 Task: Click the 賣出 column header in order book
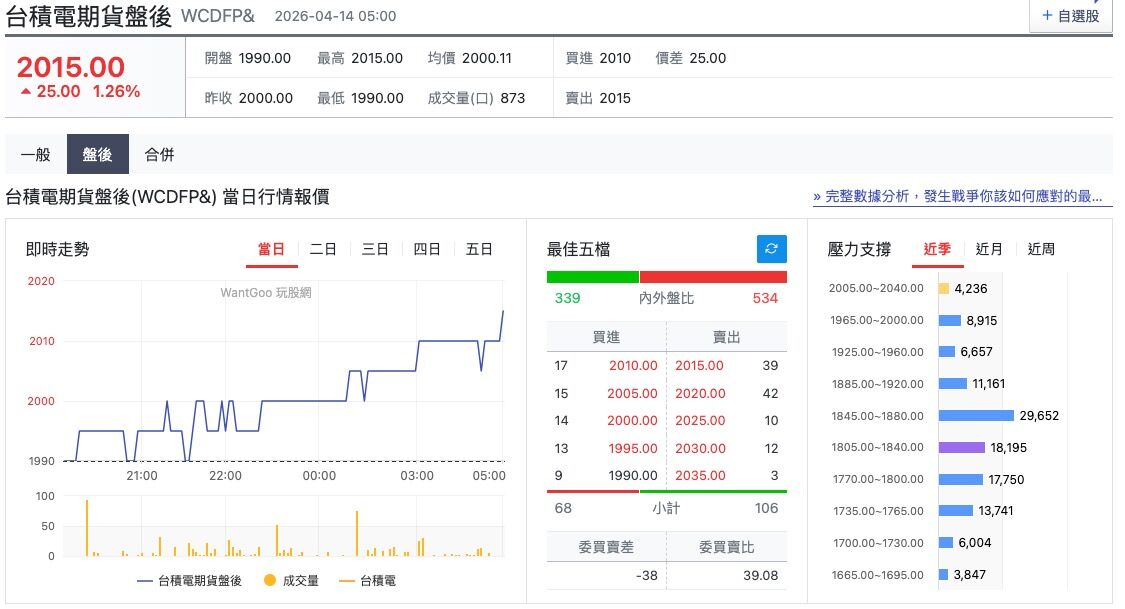pyautogui.click(x=726, y=337)
